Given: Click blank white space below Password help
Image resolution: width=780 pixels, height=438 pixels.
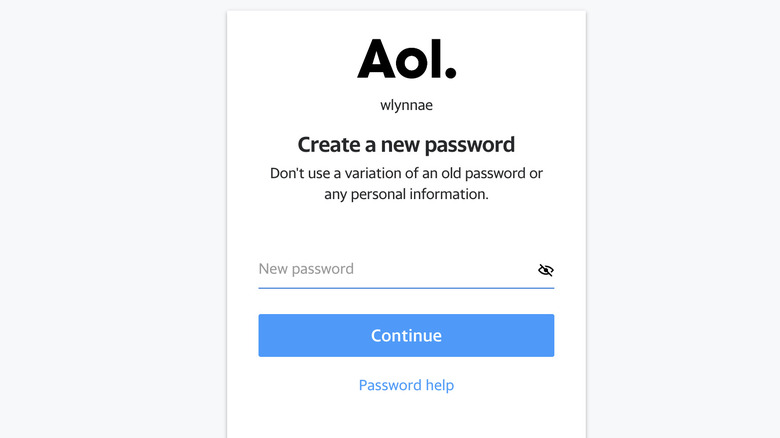Looking at the screenshot, I should point(406,418).
